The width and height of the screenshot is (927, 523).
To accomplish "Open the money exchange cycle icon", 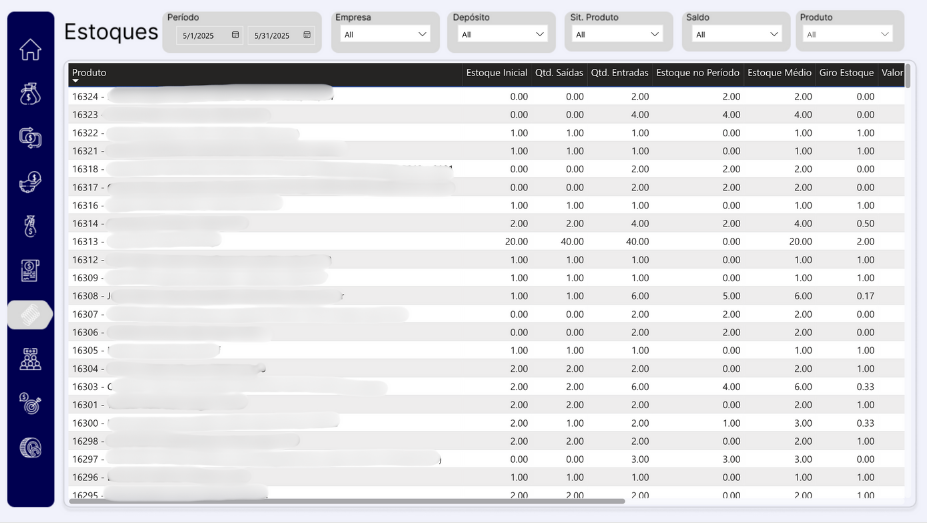I will tap(30, 138).
